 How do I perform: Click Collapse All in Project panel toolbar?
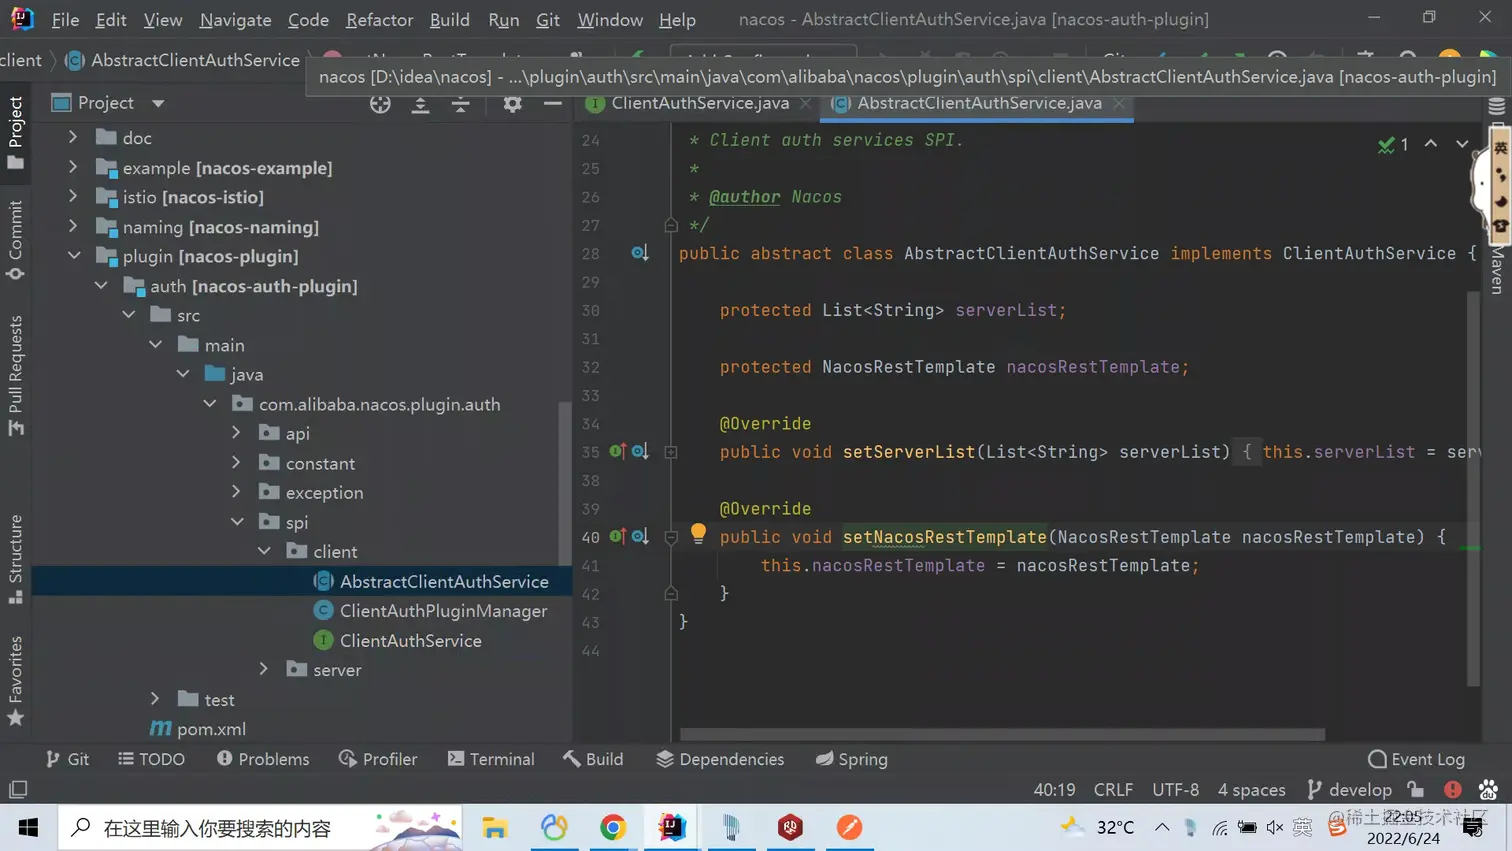[x=460, y=103]
